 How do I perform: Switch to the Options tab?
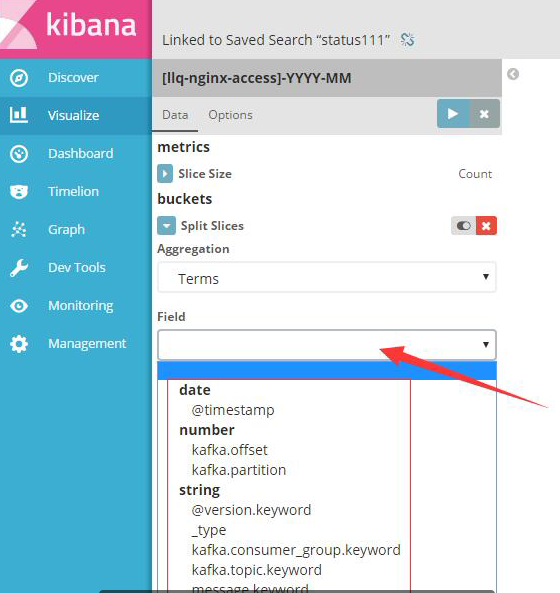coord(230,115)
